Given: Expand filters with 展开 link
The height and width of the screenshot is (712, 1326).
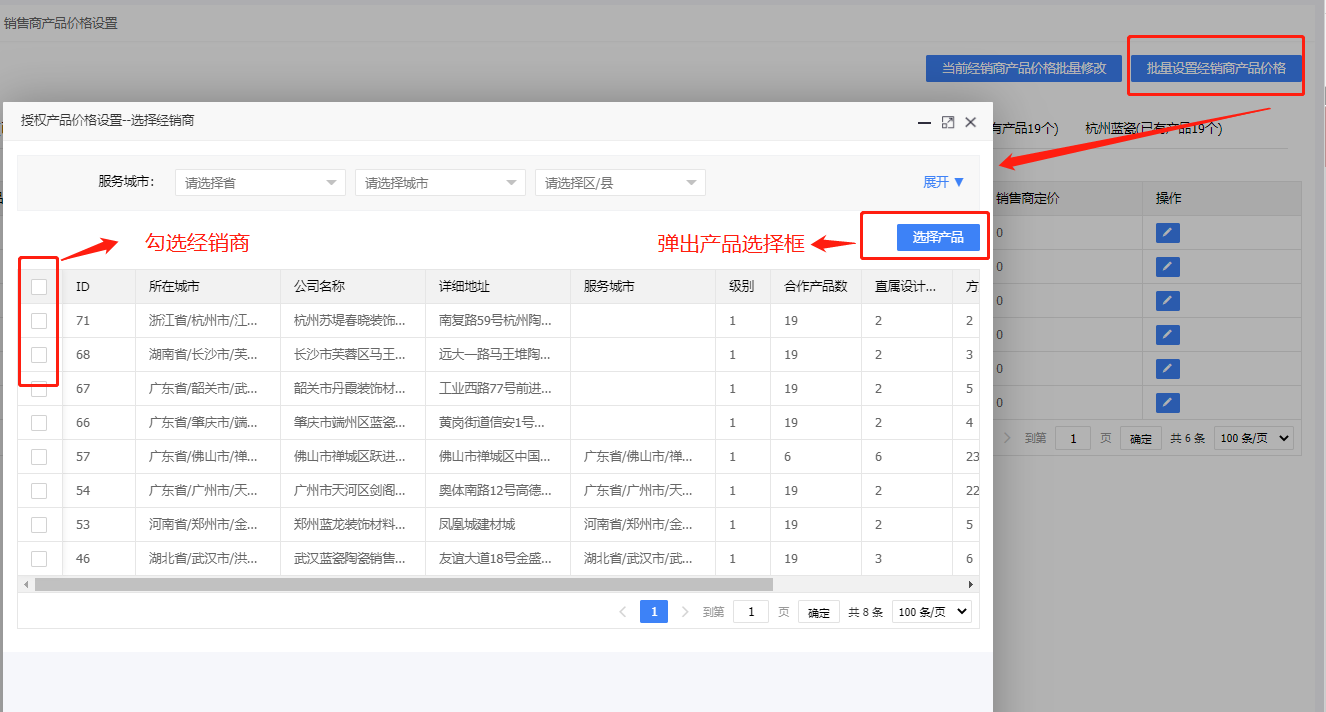Looking at the screenshot, I should click(x=943, y=182).
